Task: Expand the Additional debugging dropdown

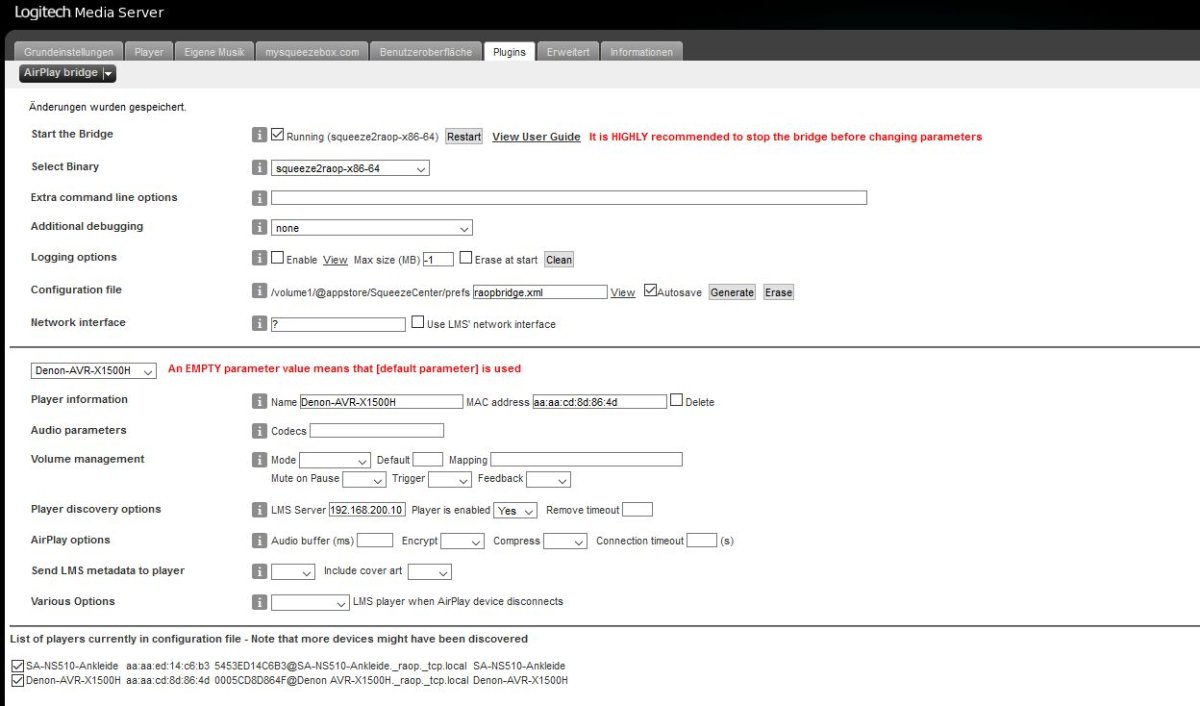Action: click(x=371, y=228)
